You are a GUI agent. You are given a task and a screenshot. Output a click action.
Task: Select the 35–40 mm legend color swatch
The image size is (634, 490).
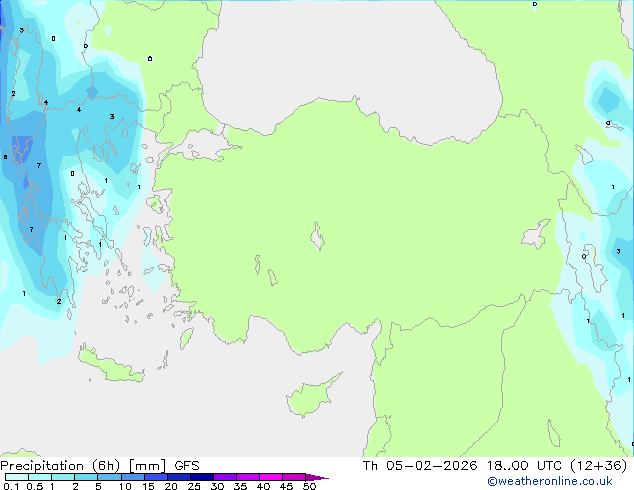pos(248,477)
